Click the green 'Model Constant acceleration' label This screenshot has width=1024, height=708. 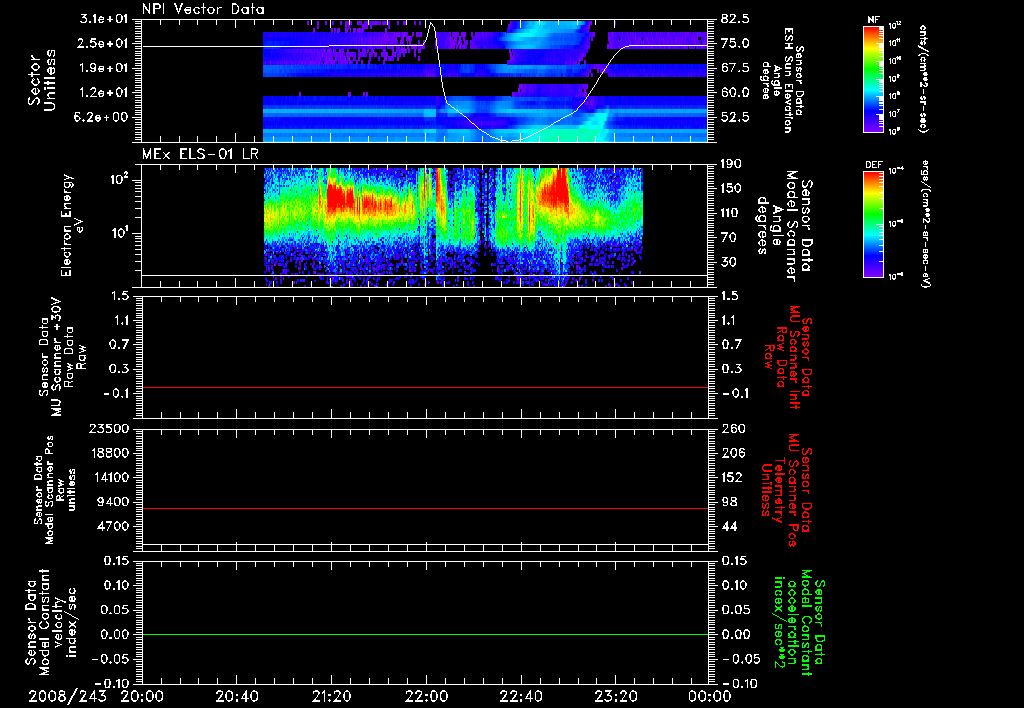click(798, 624)
